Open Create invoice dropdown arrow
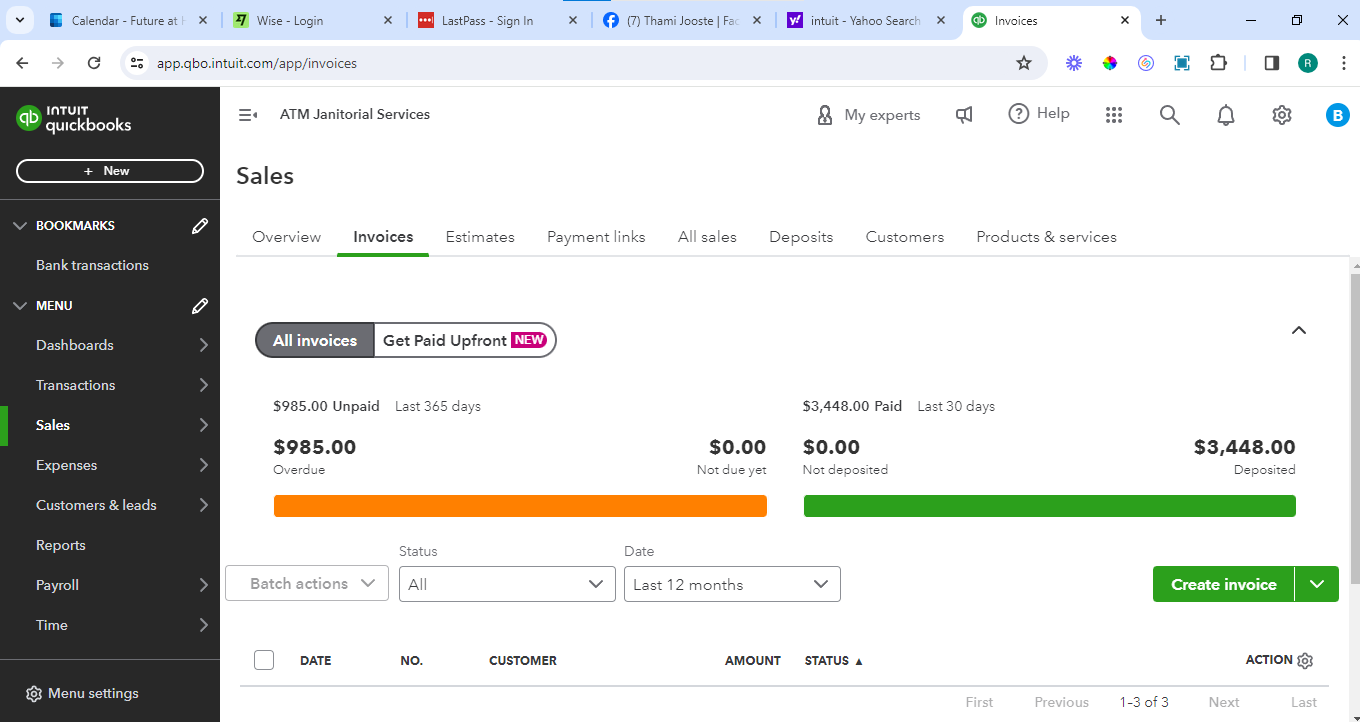Viewport: 1360px width, 722px height. 1317,584
